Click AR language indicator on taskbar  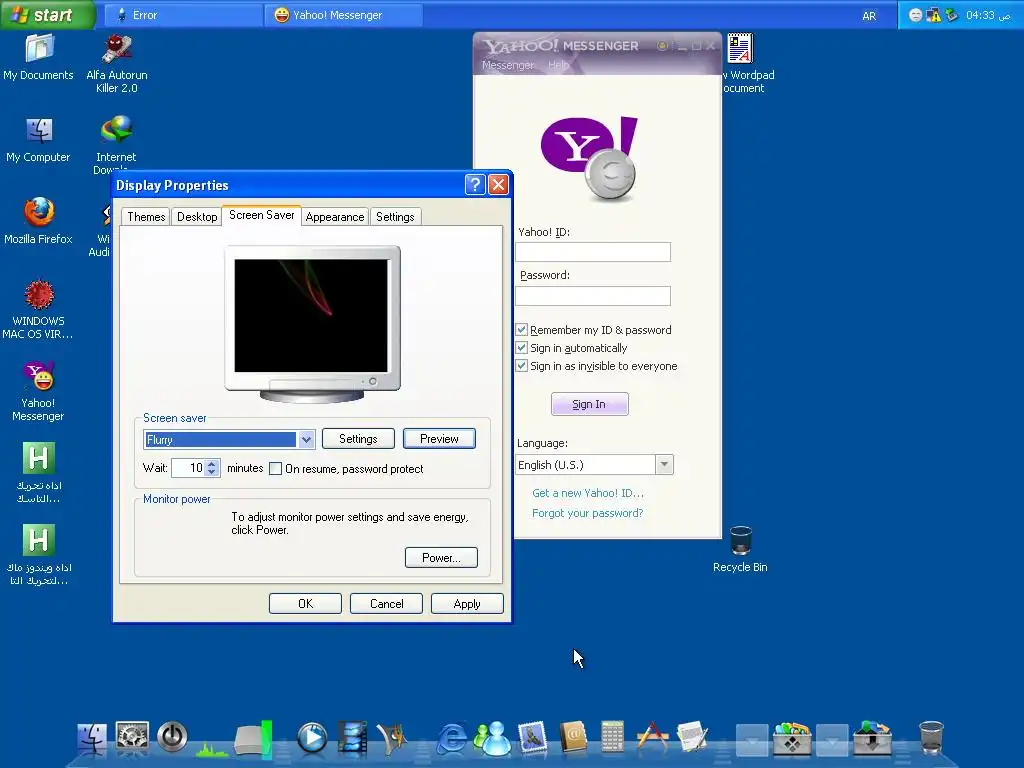click(x=869, y=16)
